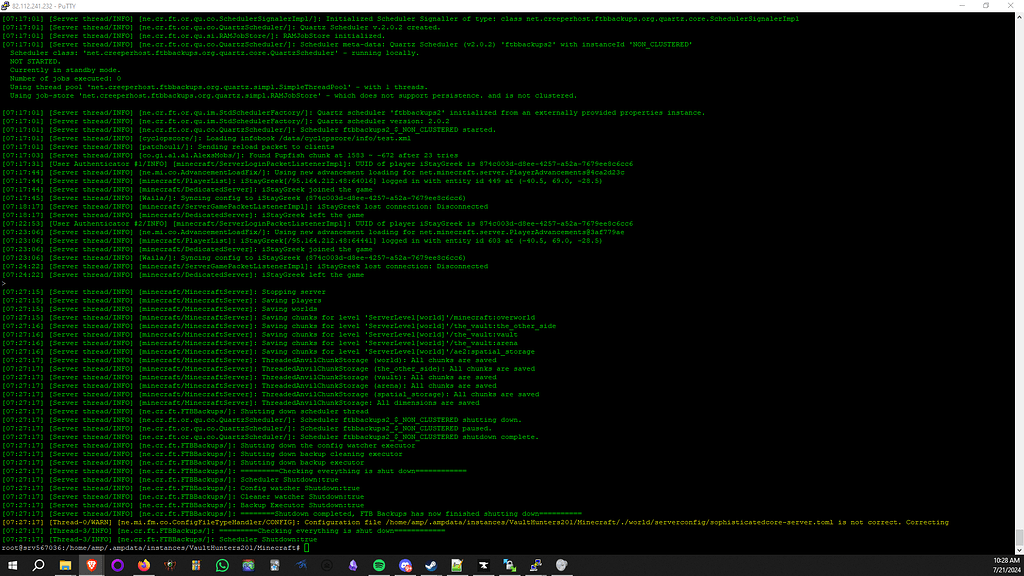The image size is (1024, 576).
Task: Click the taskbar Search magnifier
Action: [x=39, y=565]
